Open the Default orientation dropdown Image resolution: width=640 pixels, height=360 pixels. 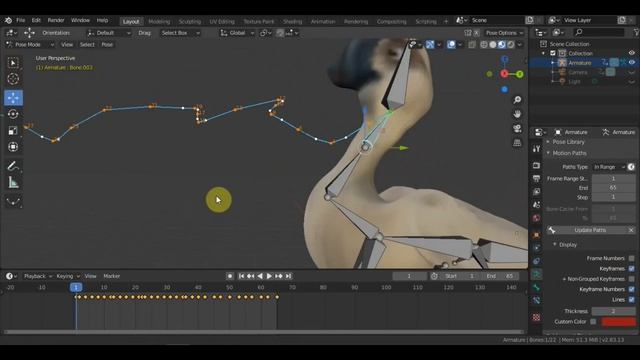109,33
